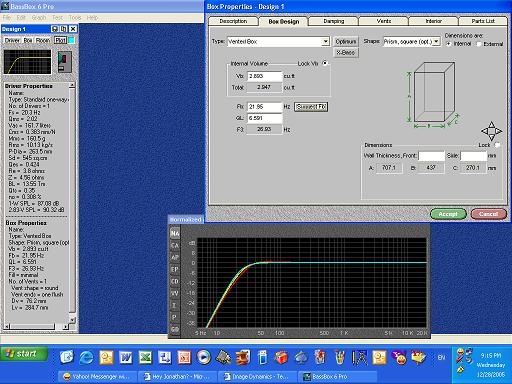Viewport: 512px width, 384px height.
Task: Click the four-arrow box orientation control
Action: (x=491, y=131)
